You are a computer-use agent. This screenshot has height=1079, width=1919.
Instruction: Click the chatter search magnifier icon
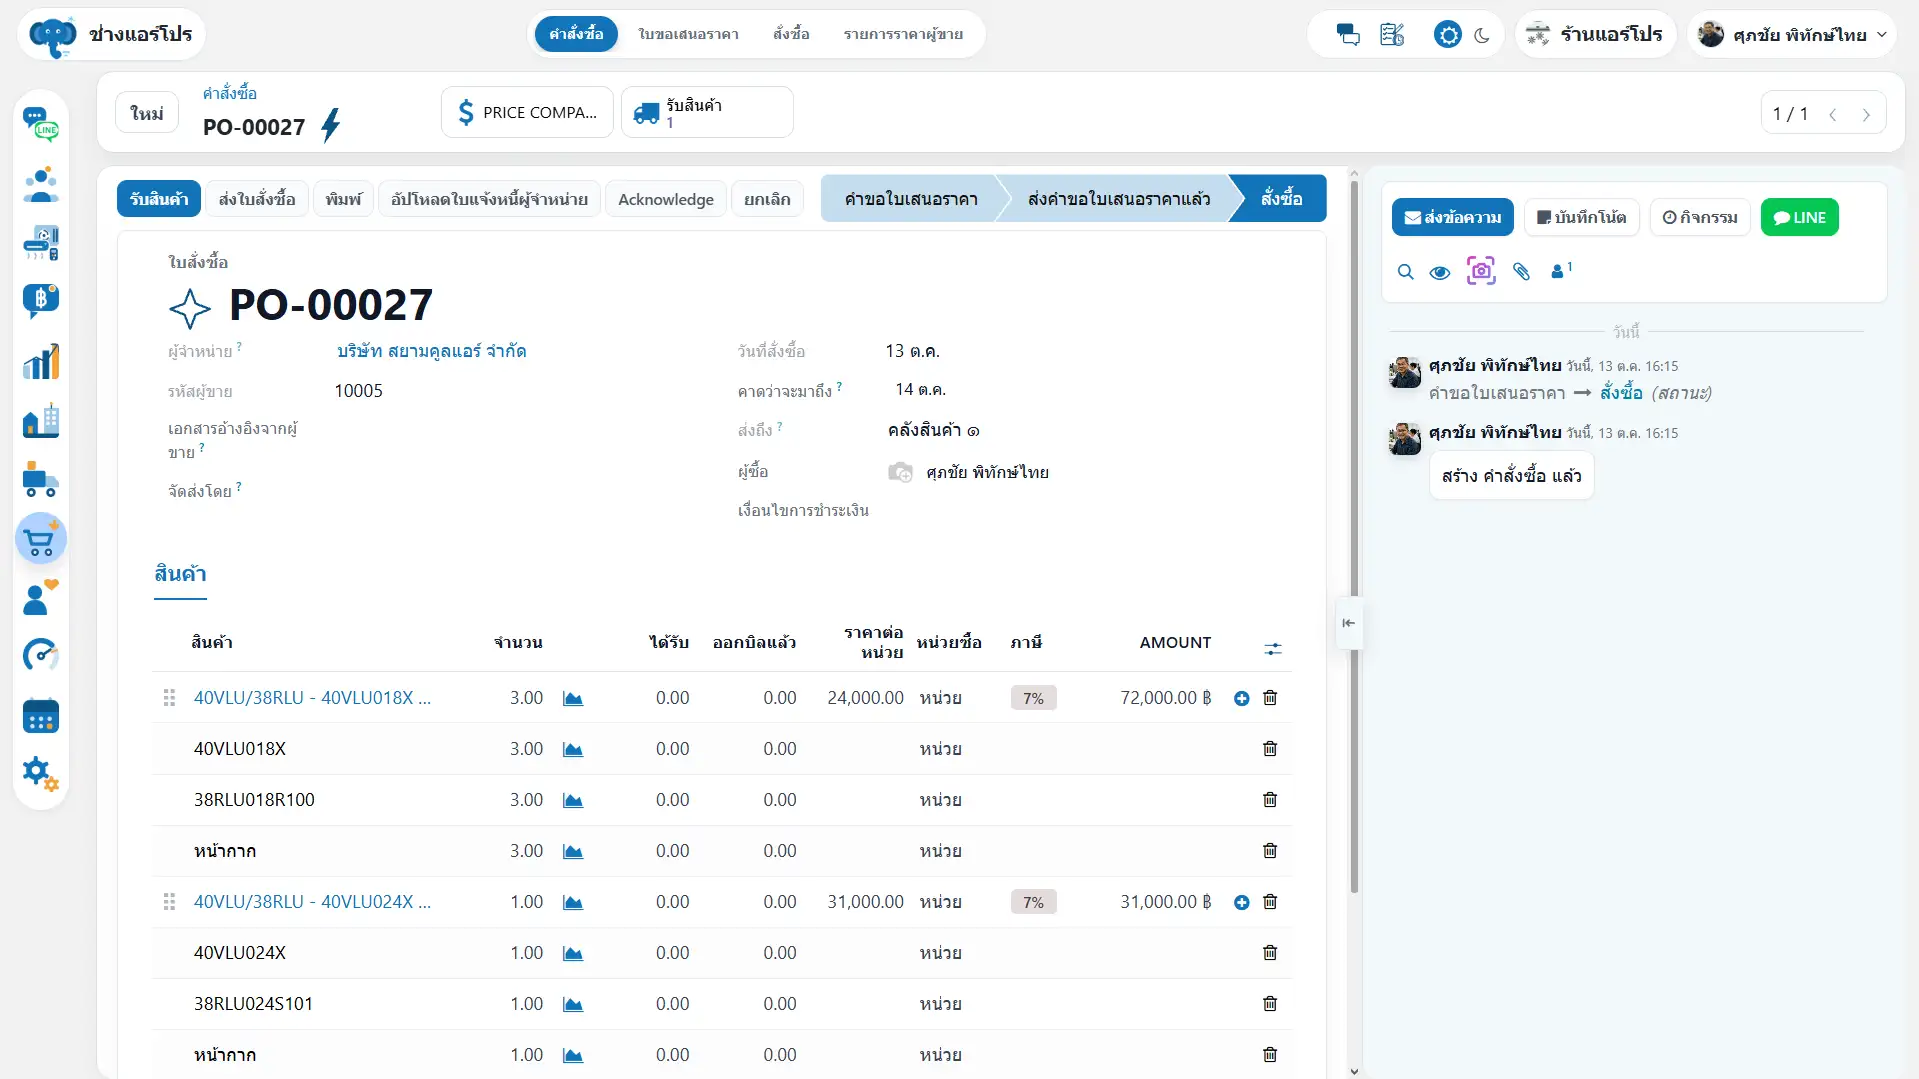click(x=1405, y=271)
